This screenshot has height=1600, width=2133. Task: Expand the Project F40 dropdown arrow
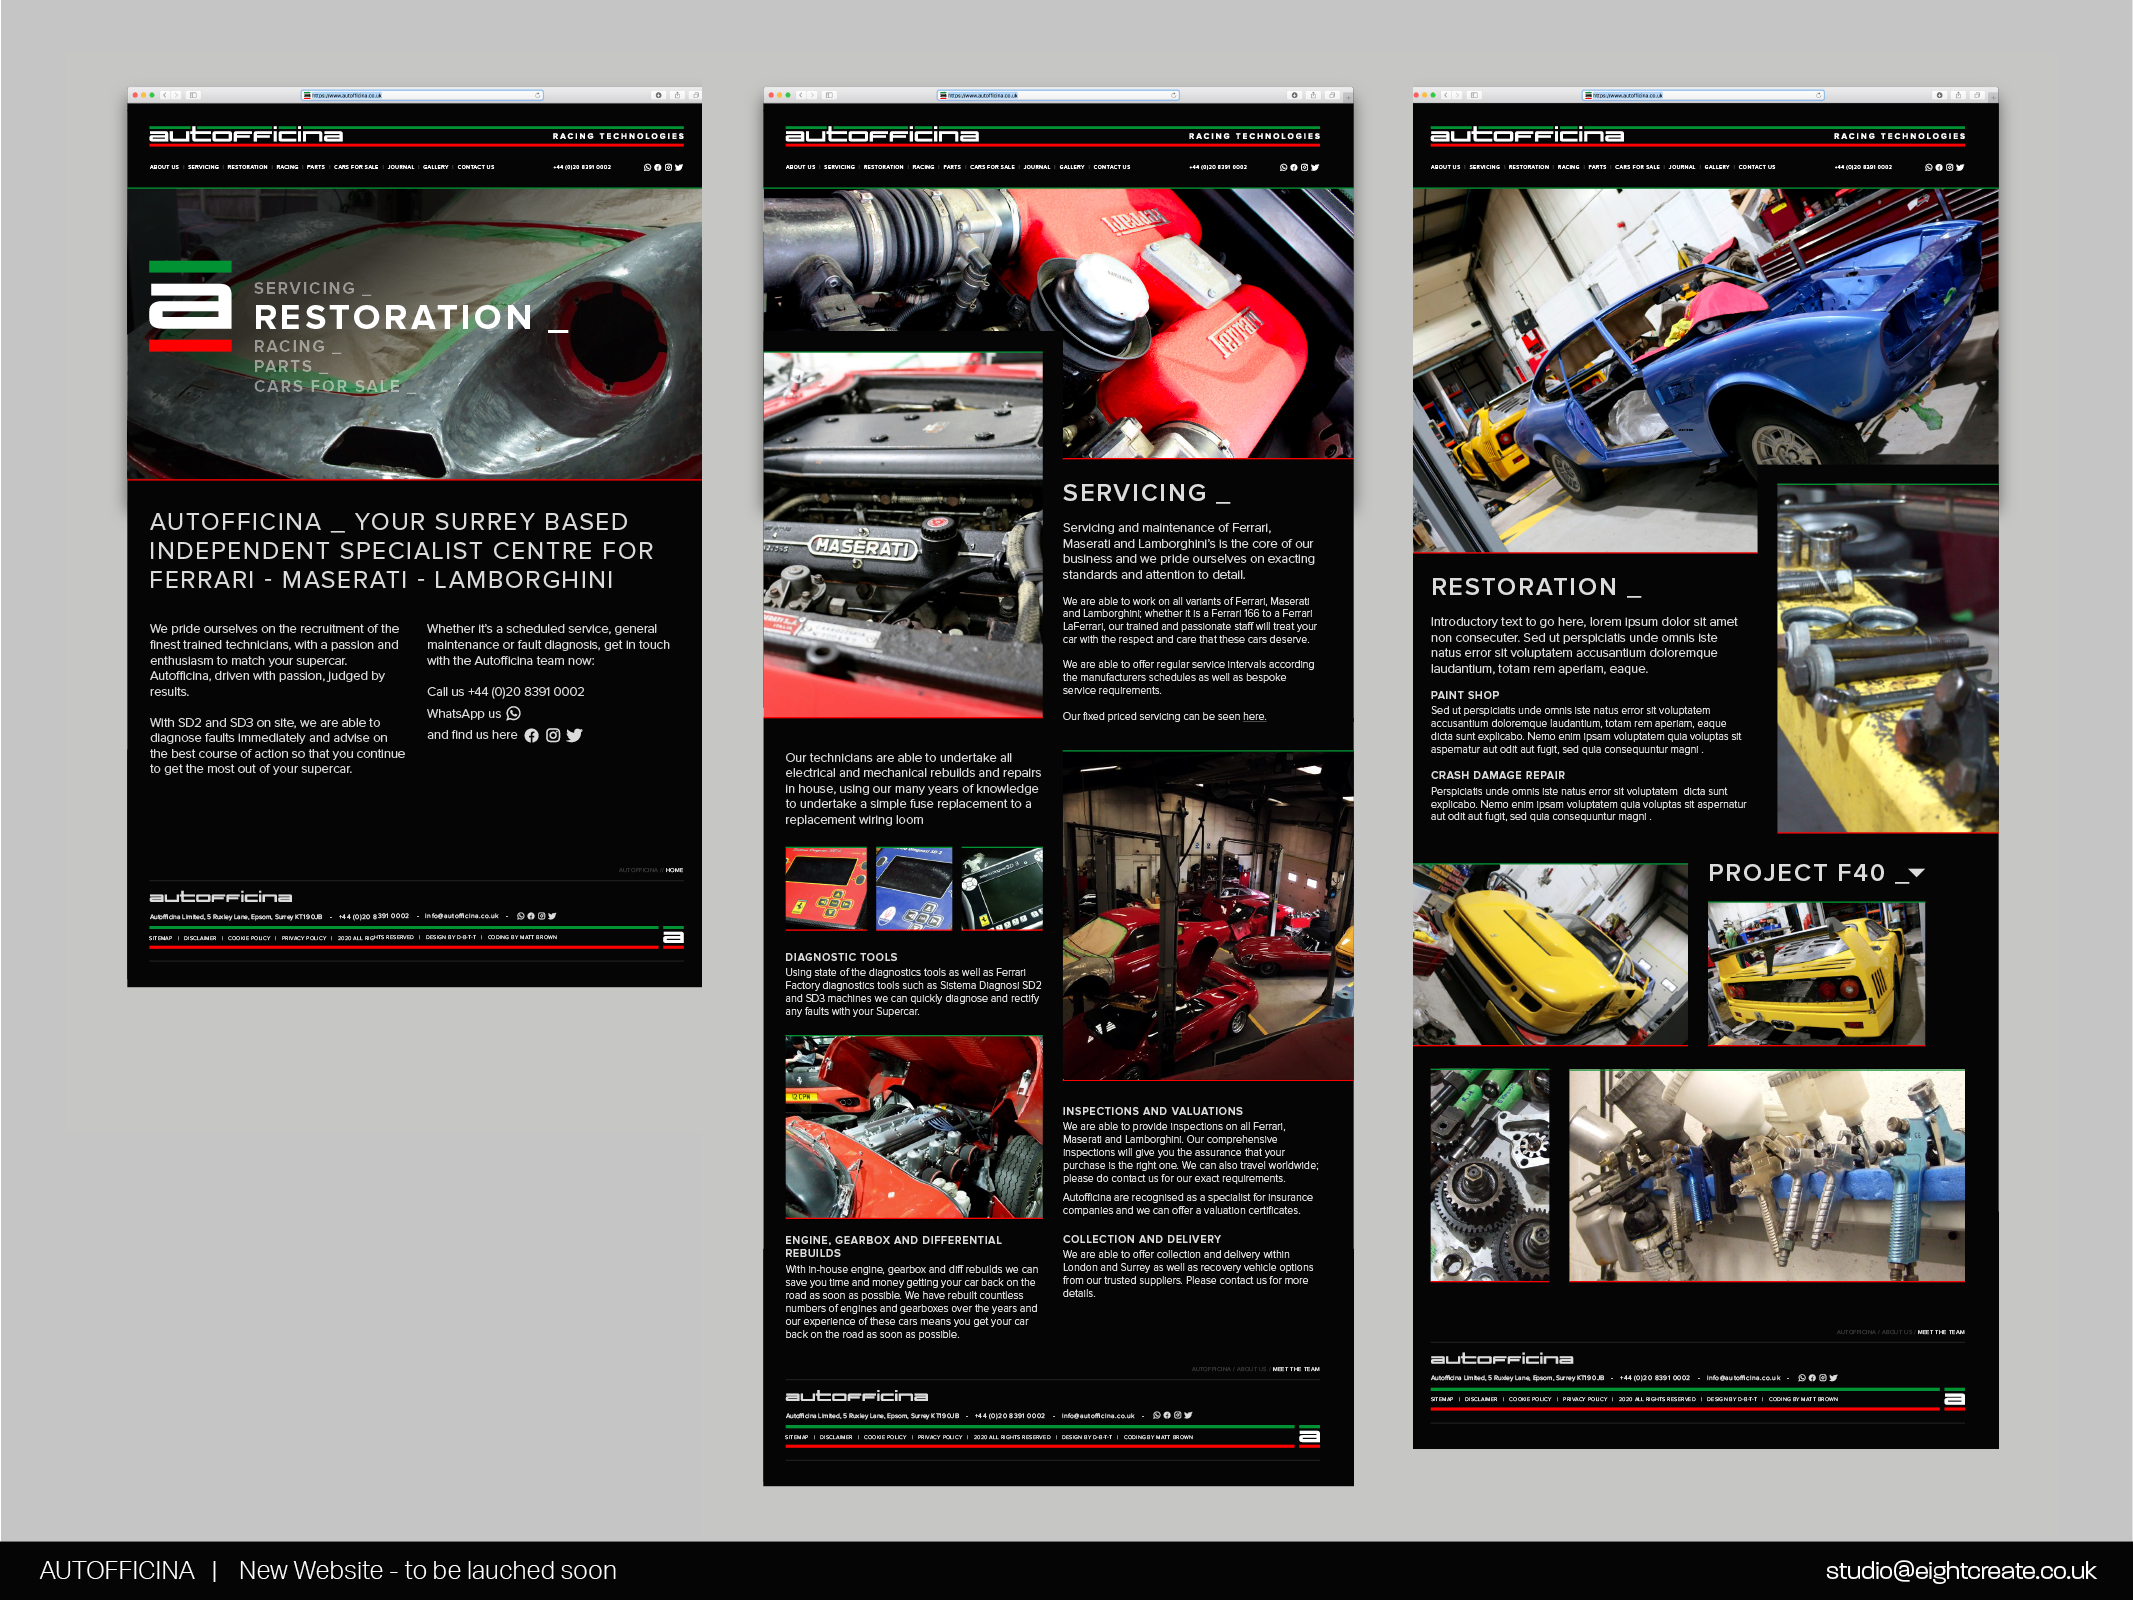point(1917,874)
